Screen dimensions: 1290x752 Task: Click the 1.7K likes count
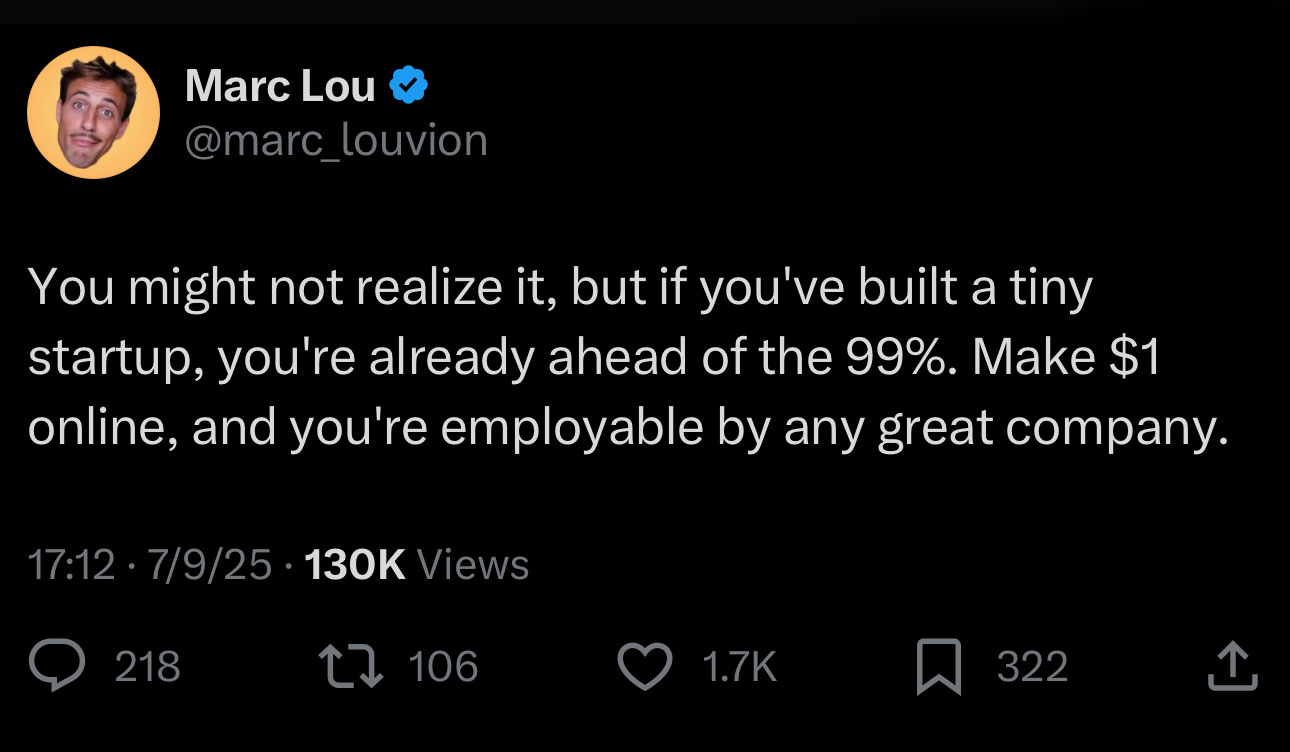tap(740, 667)
